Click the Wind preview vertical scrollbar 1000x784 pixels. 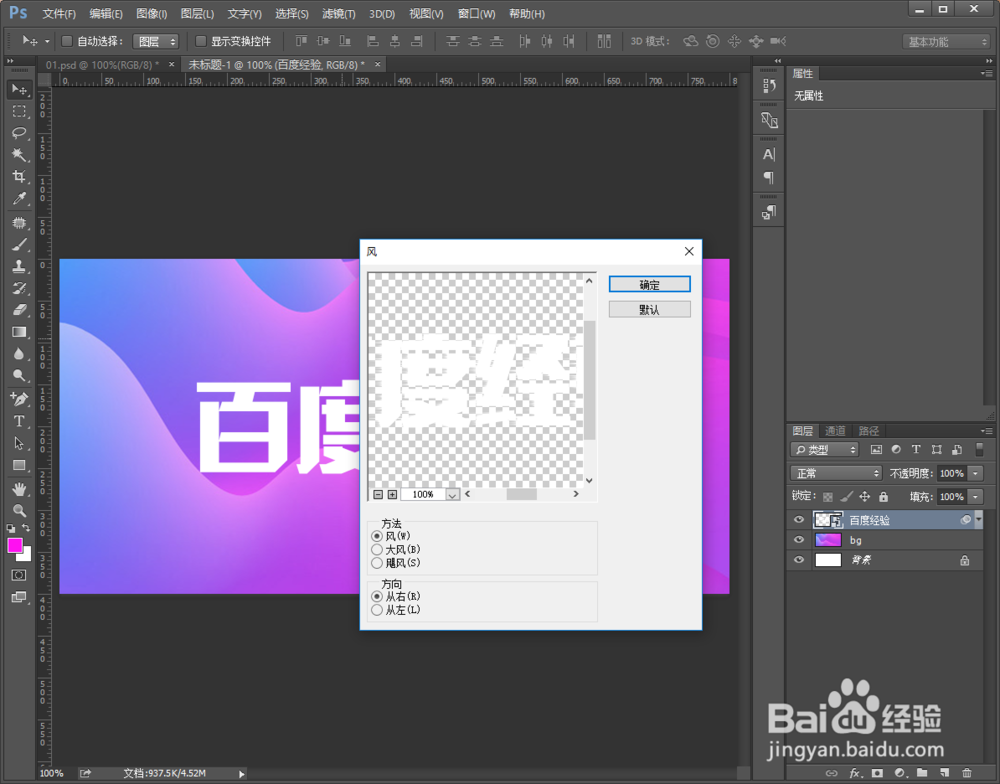(x=589, y=380)
